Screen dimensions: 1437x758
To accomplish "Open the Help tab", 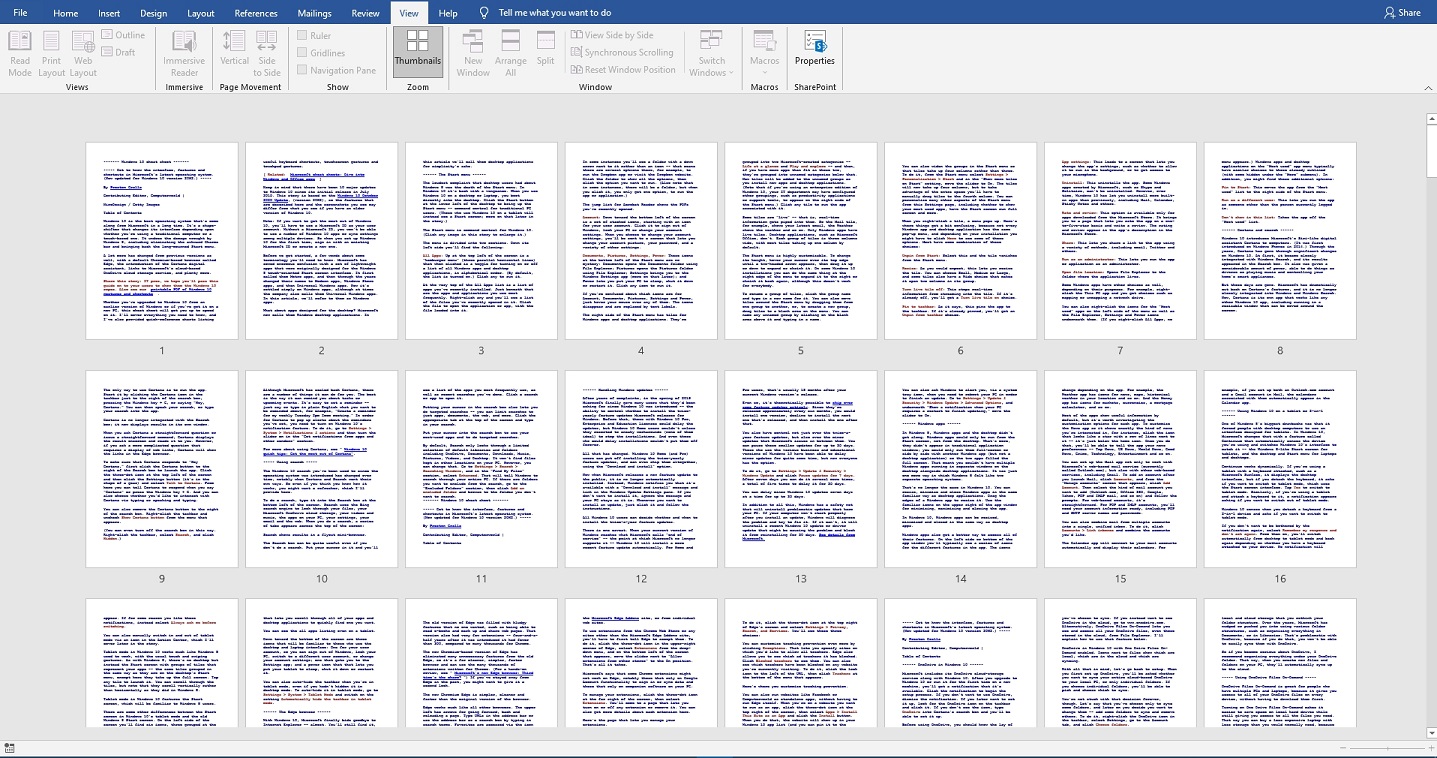I will (448, 13).
